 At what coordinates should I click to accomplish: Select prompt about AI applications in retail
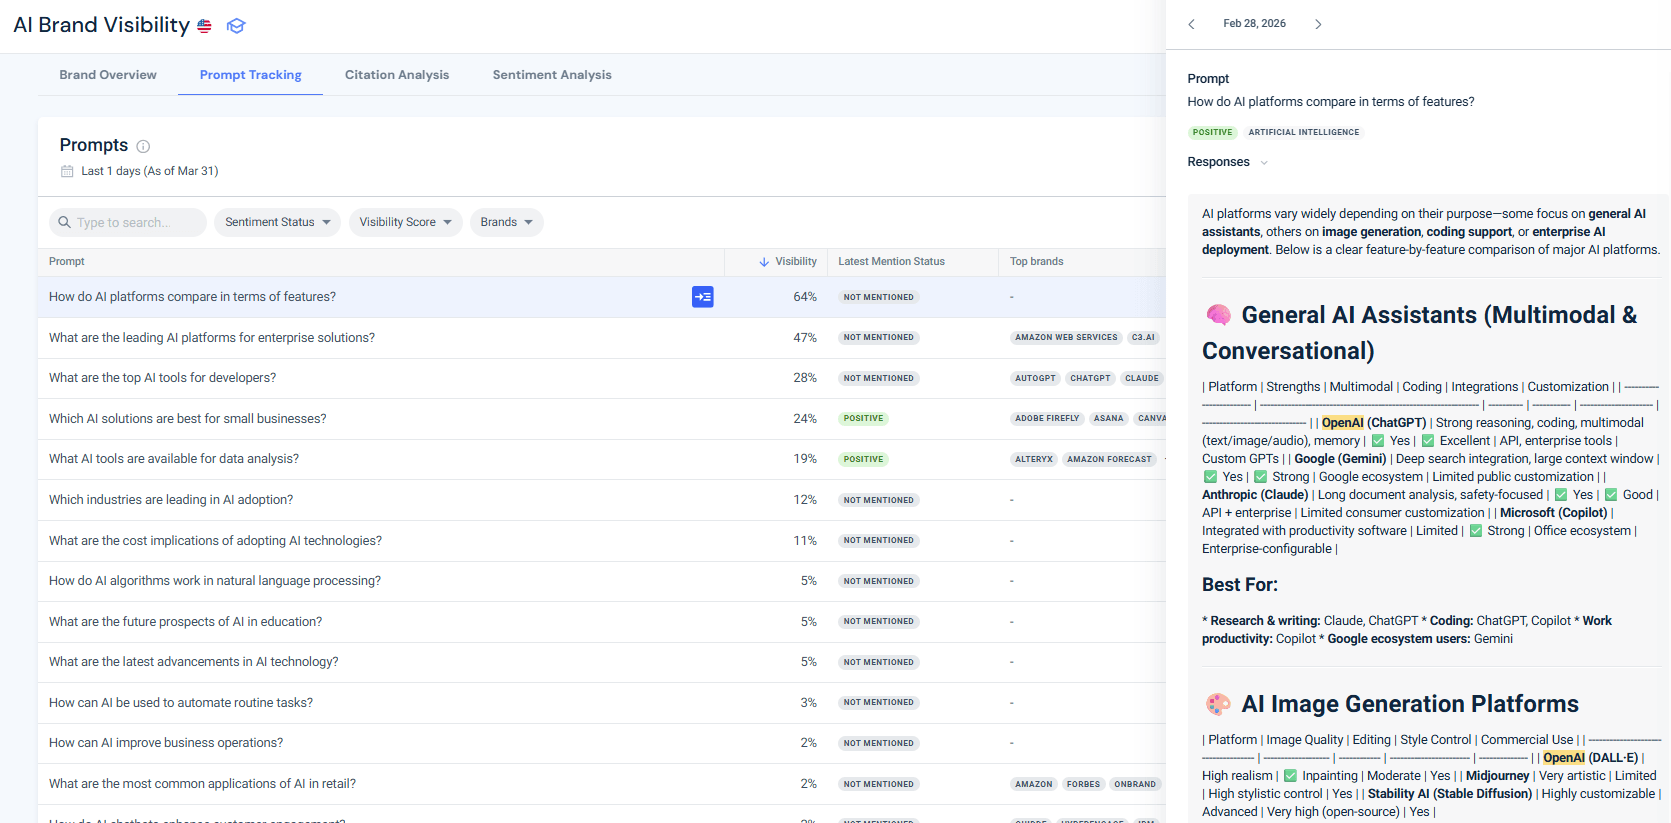[x=202, y=784]
